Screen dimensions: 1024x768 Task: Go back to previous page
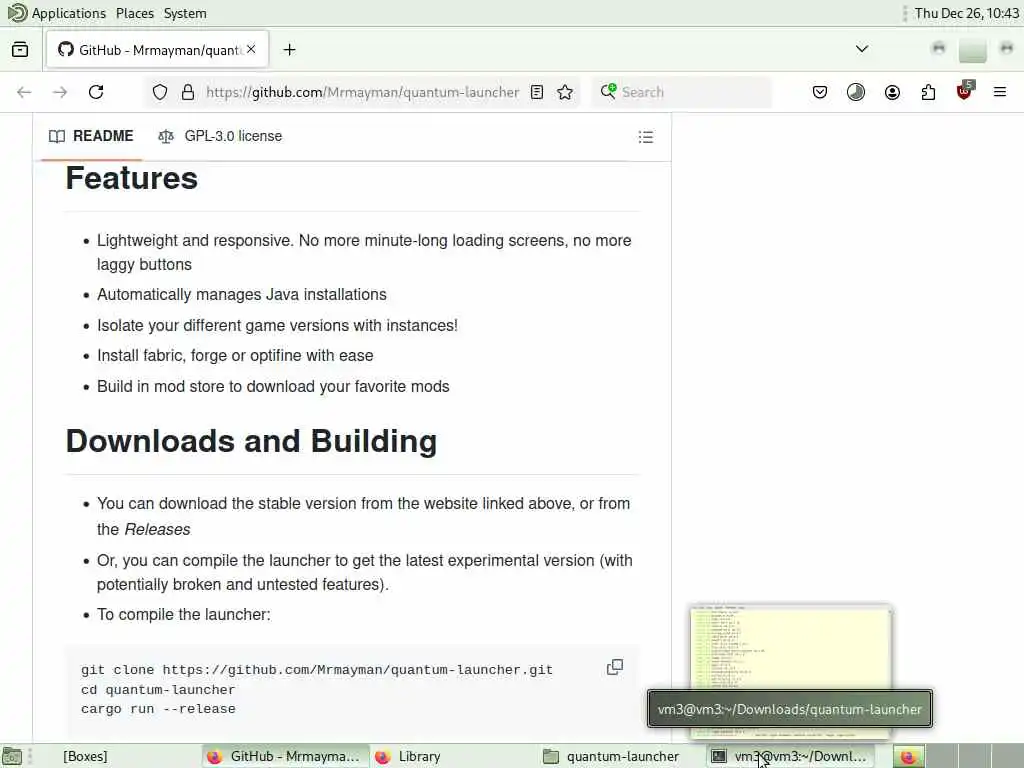[x=24, y=92]
